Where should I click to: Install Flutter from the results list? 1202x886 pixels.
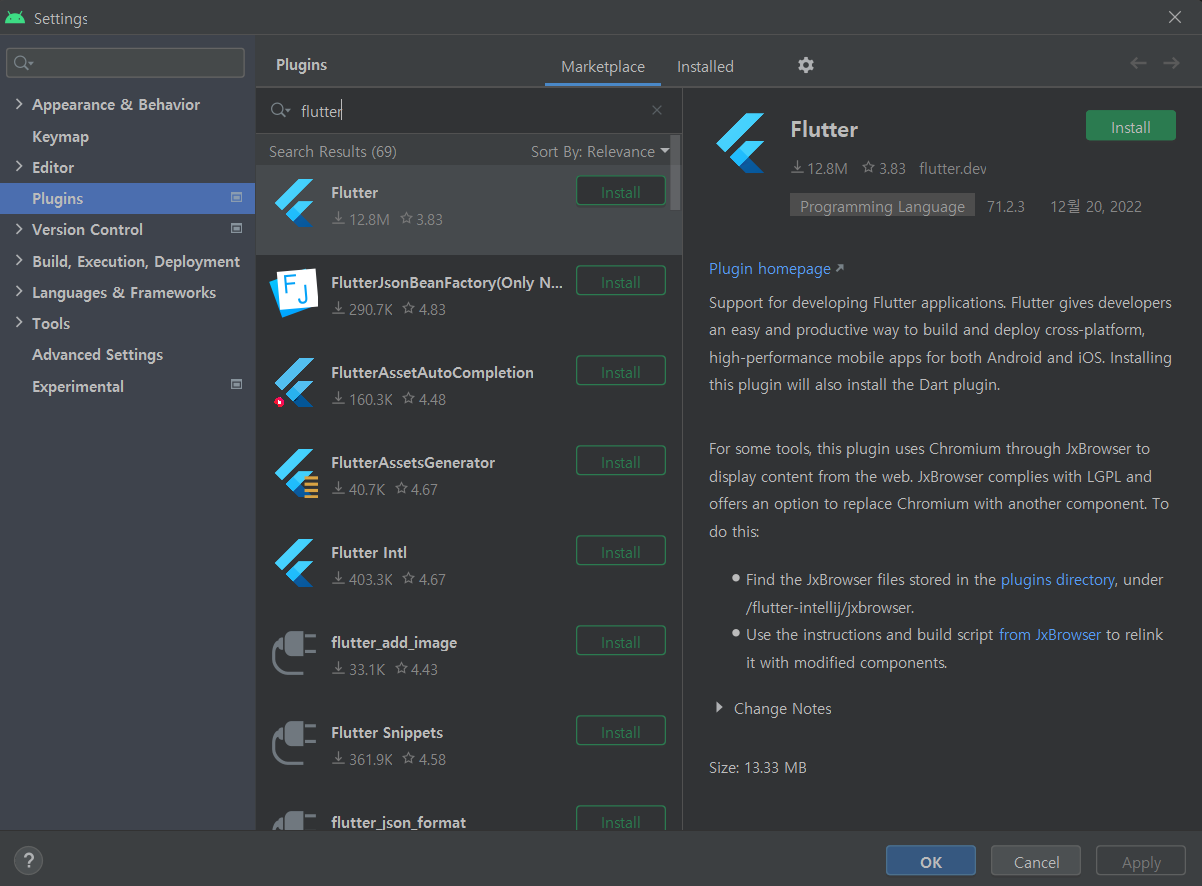point(621,192)
